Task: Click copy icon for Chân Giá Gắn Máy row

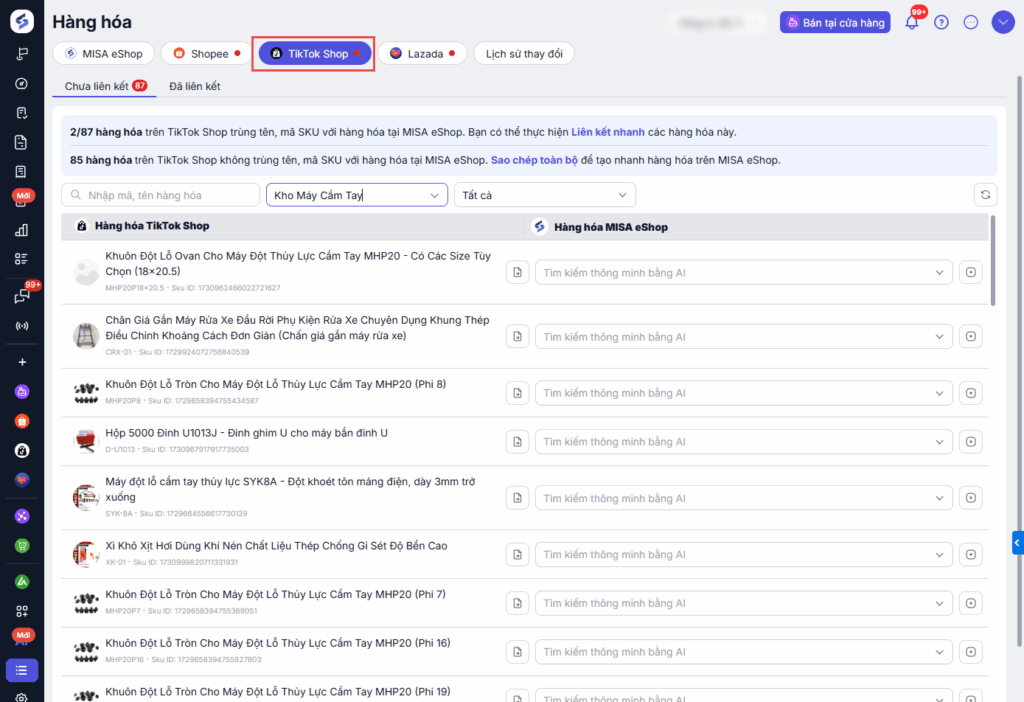Action: click(517, 336)
